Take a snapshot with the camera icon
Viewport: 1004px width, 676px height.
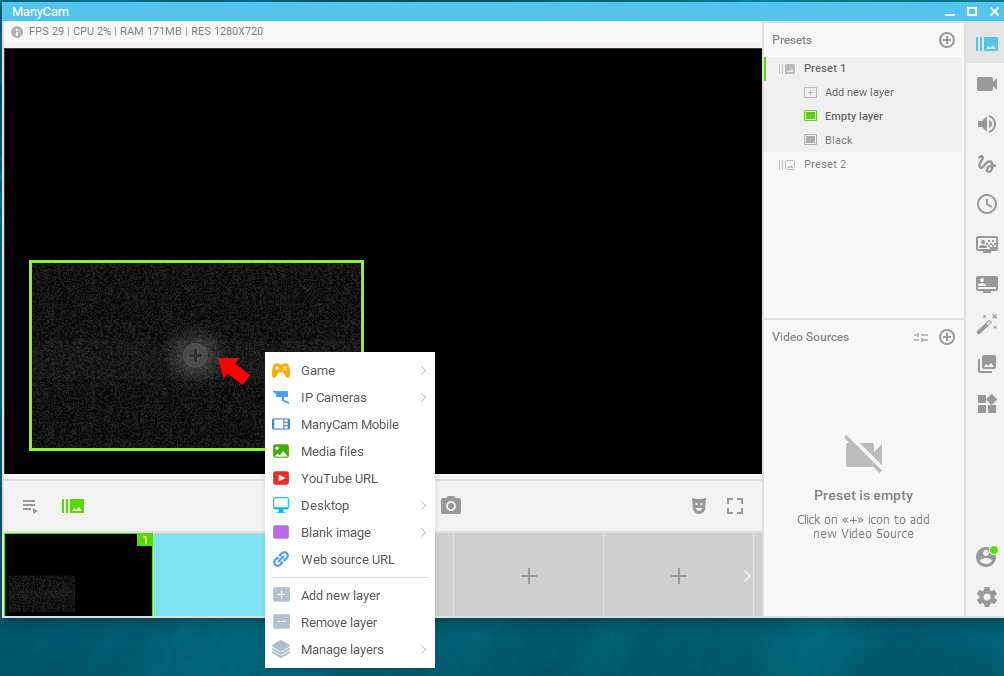pos(451,506)
